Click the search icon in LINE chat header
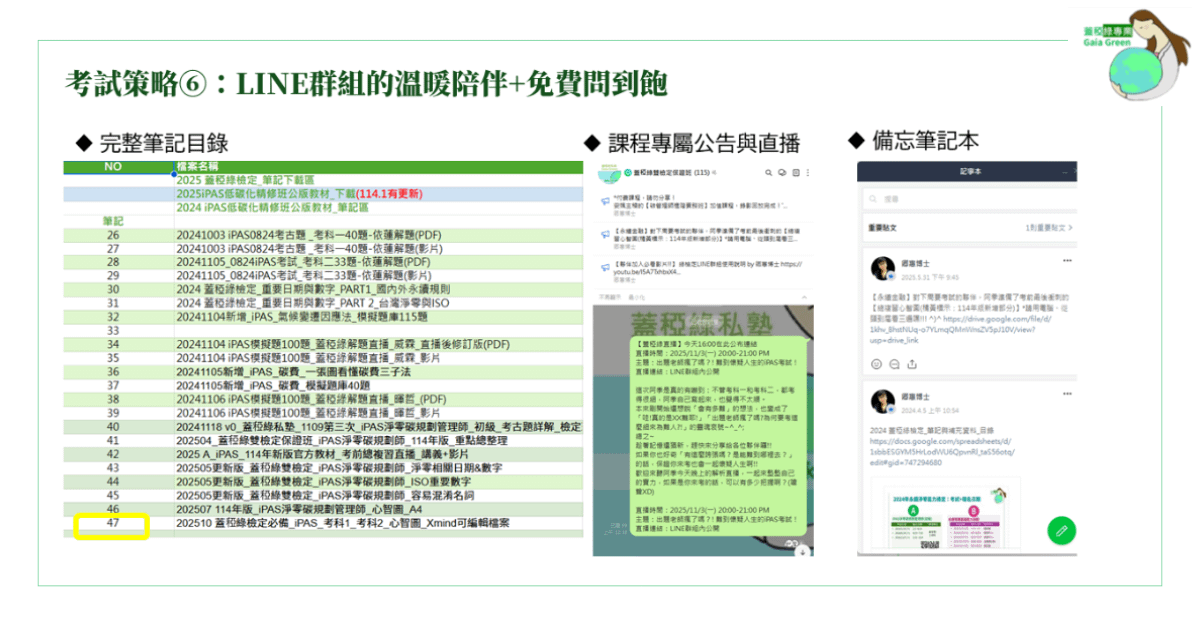The height and width of the screenshot is (628, 1200). (770, 173)
